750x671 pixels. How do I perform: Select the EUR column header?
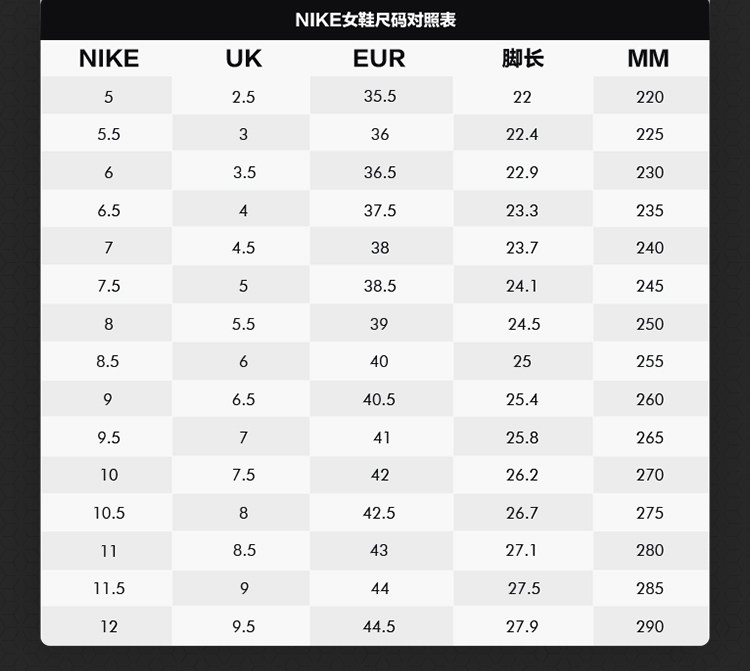[x=379, y=58]
